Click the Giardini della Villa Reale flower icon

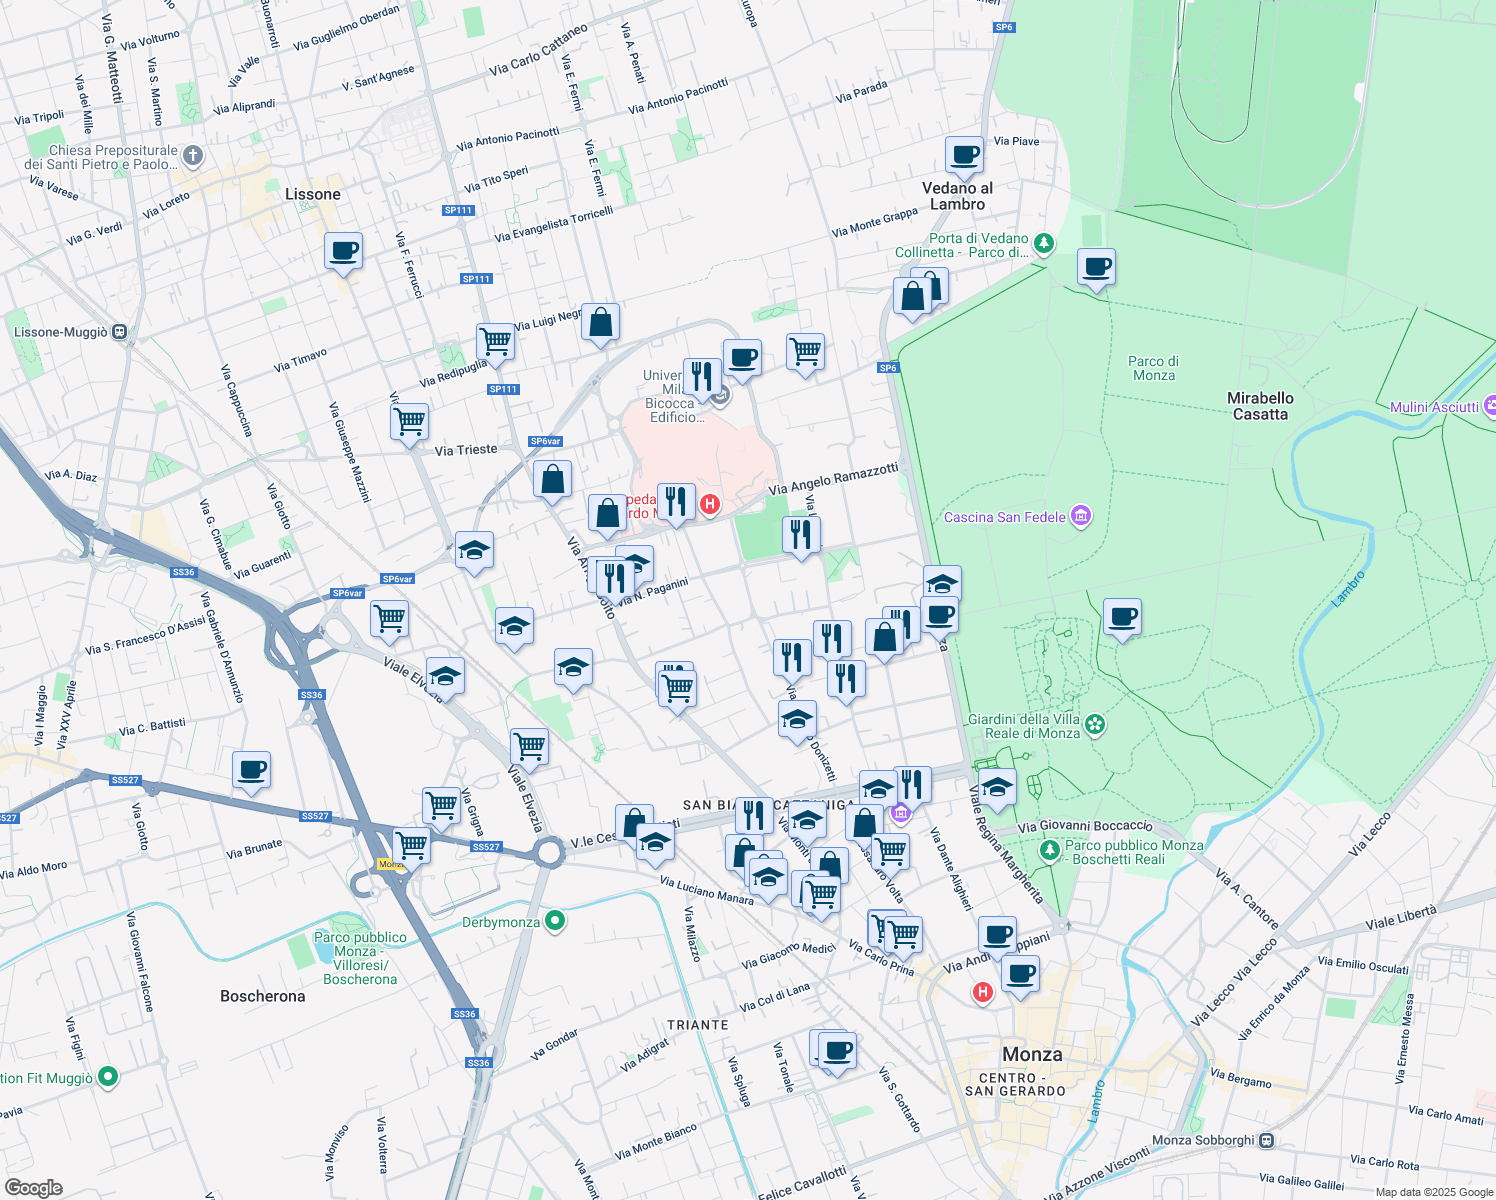click(1095, 724)
